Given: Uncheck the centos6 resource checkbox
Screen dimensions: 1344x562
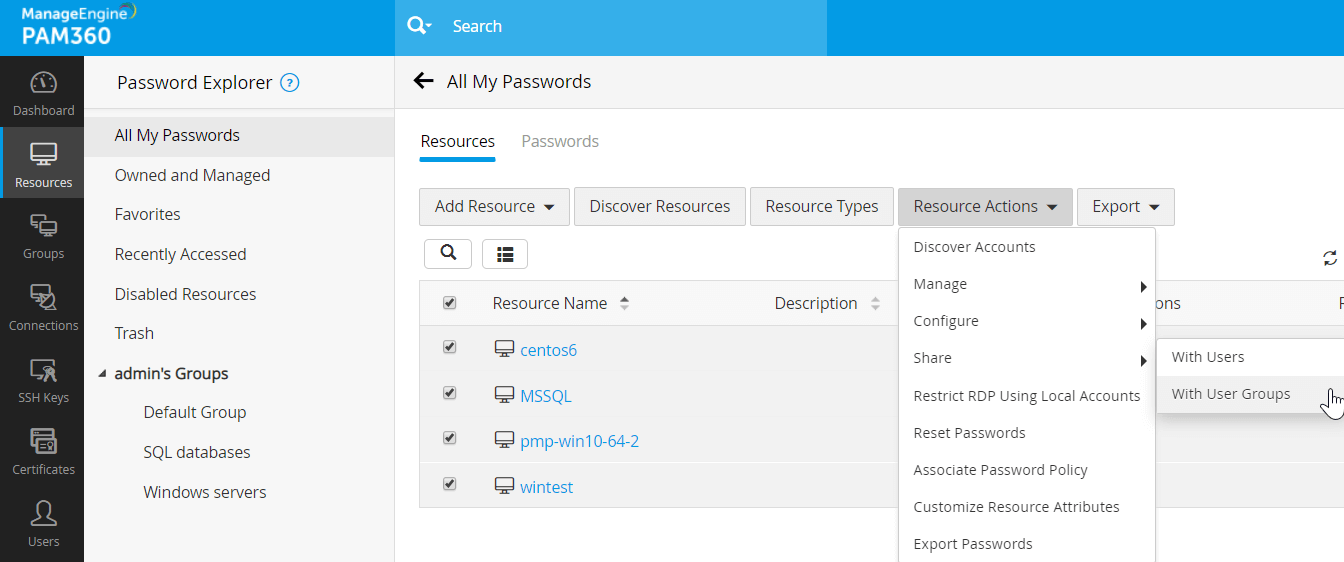Looking at the screenshot, I should [x=449, y=347].
